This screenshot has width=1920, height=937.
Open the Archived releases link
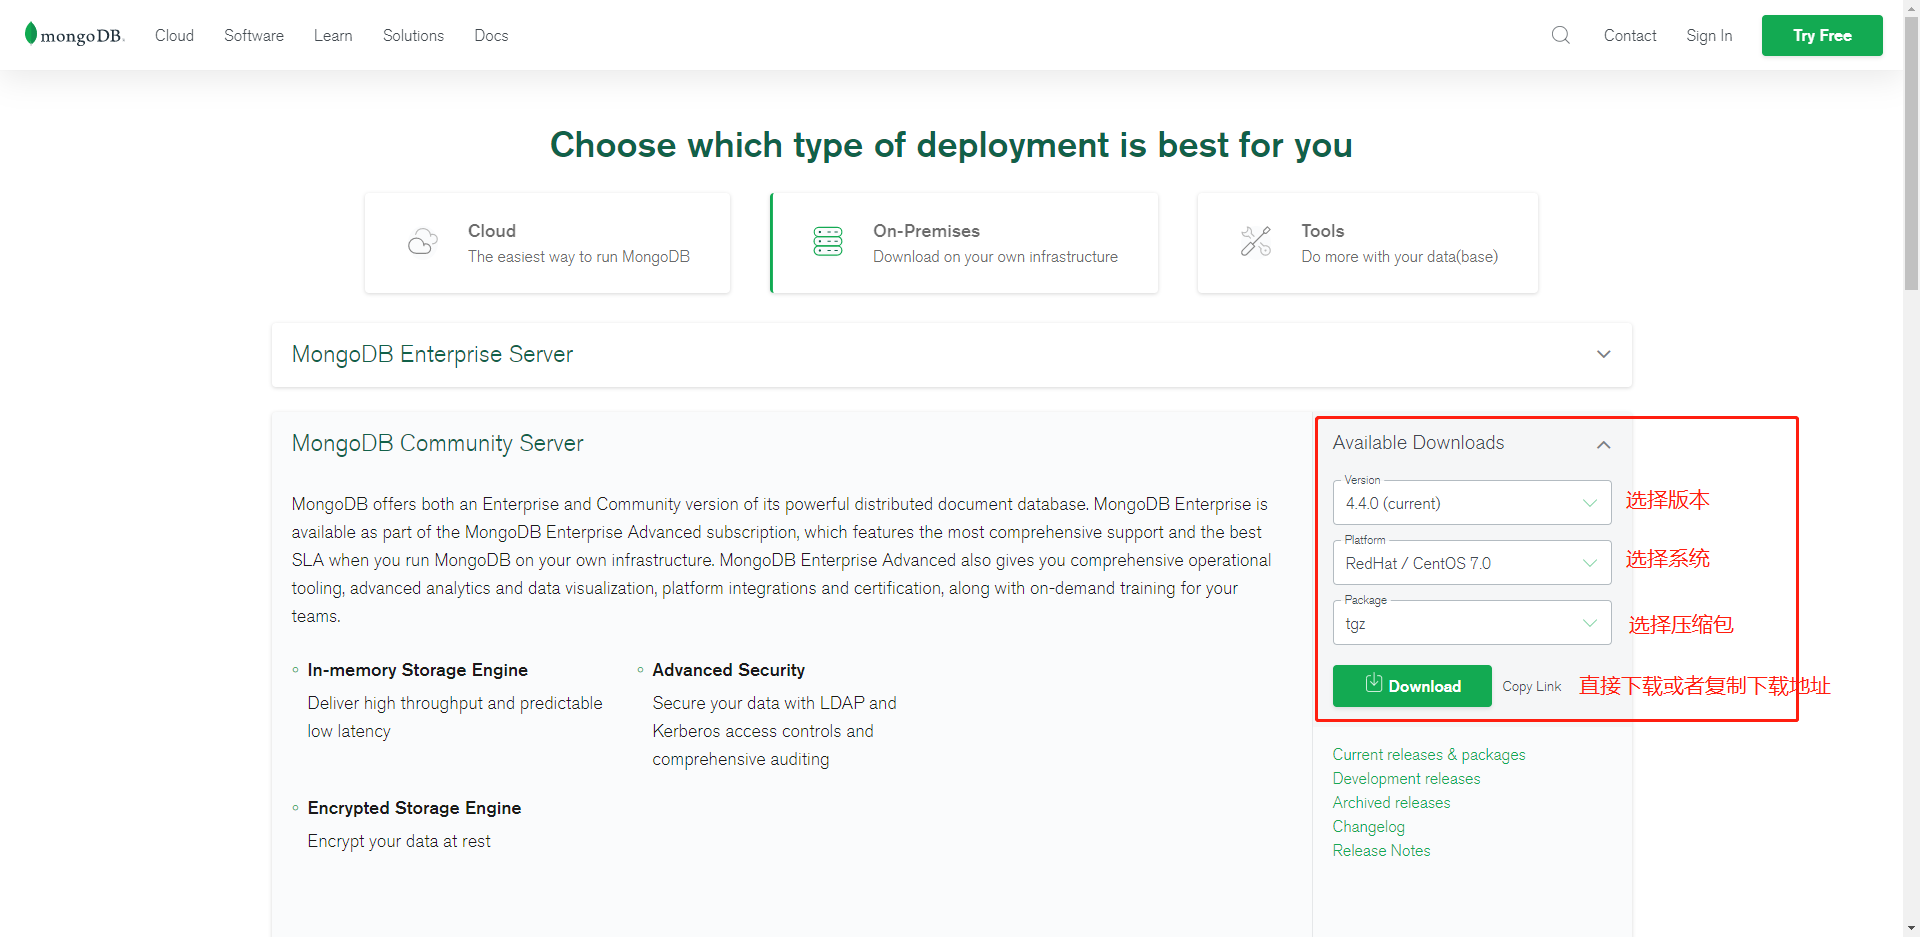coord(1391,802)
